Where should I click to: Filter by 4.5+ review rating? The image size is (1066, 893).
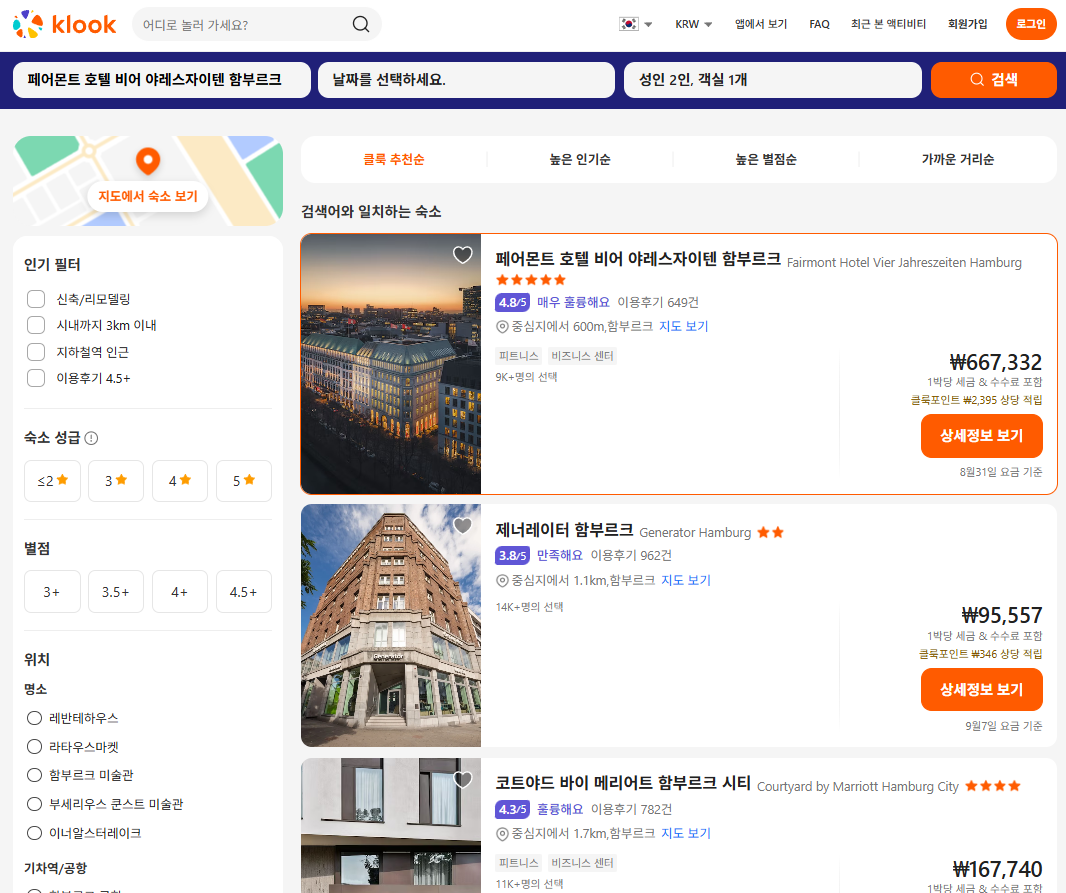(243, 592)
